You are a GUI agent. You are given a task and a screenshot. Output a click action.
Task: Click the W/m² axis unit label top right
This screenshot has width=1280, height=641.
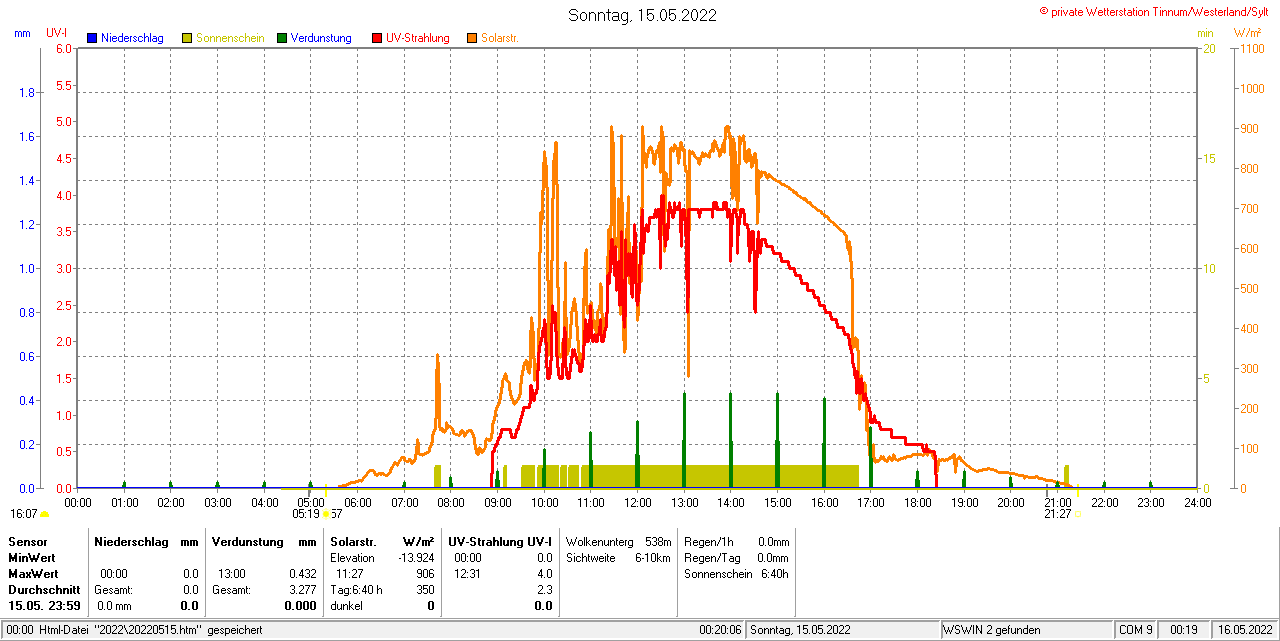pyautogui.click(x=1248, y=33)
